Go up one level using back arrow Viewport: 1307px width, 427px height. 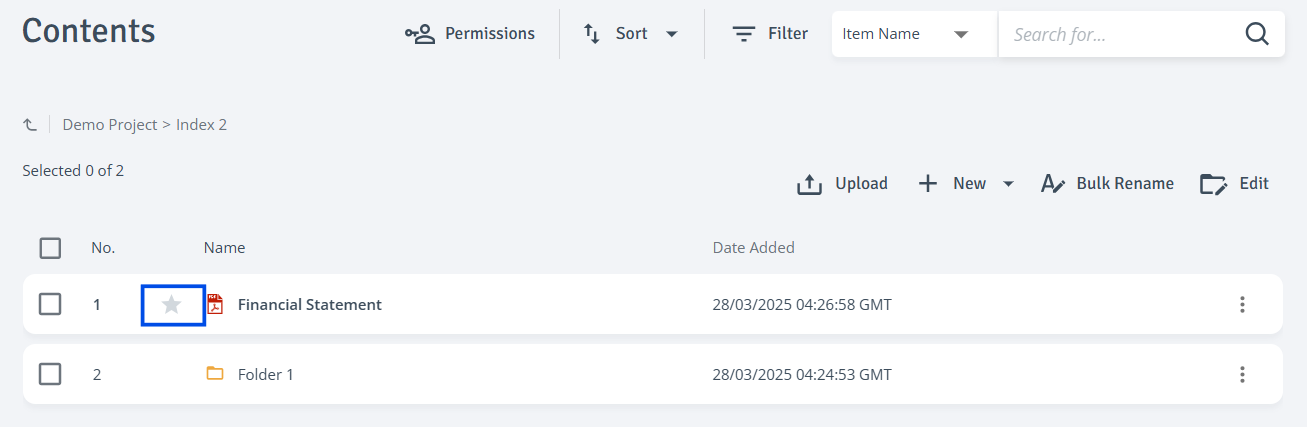30,125
